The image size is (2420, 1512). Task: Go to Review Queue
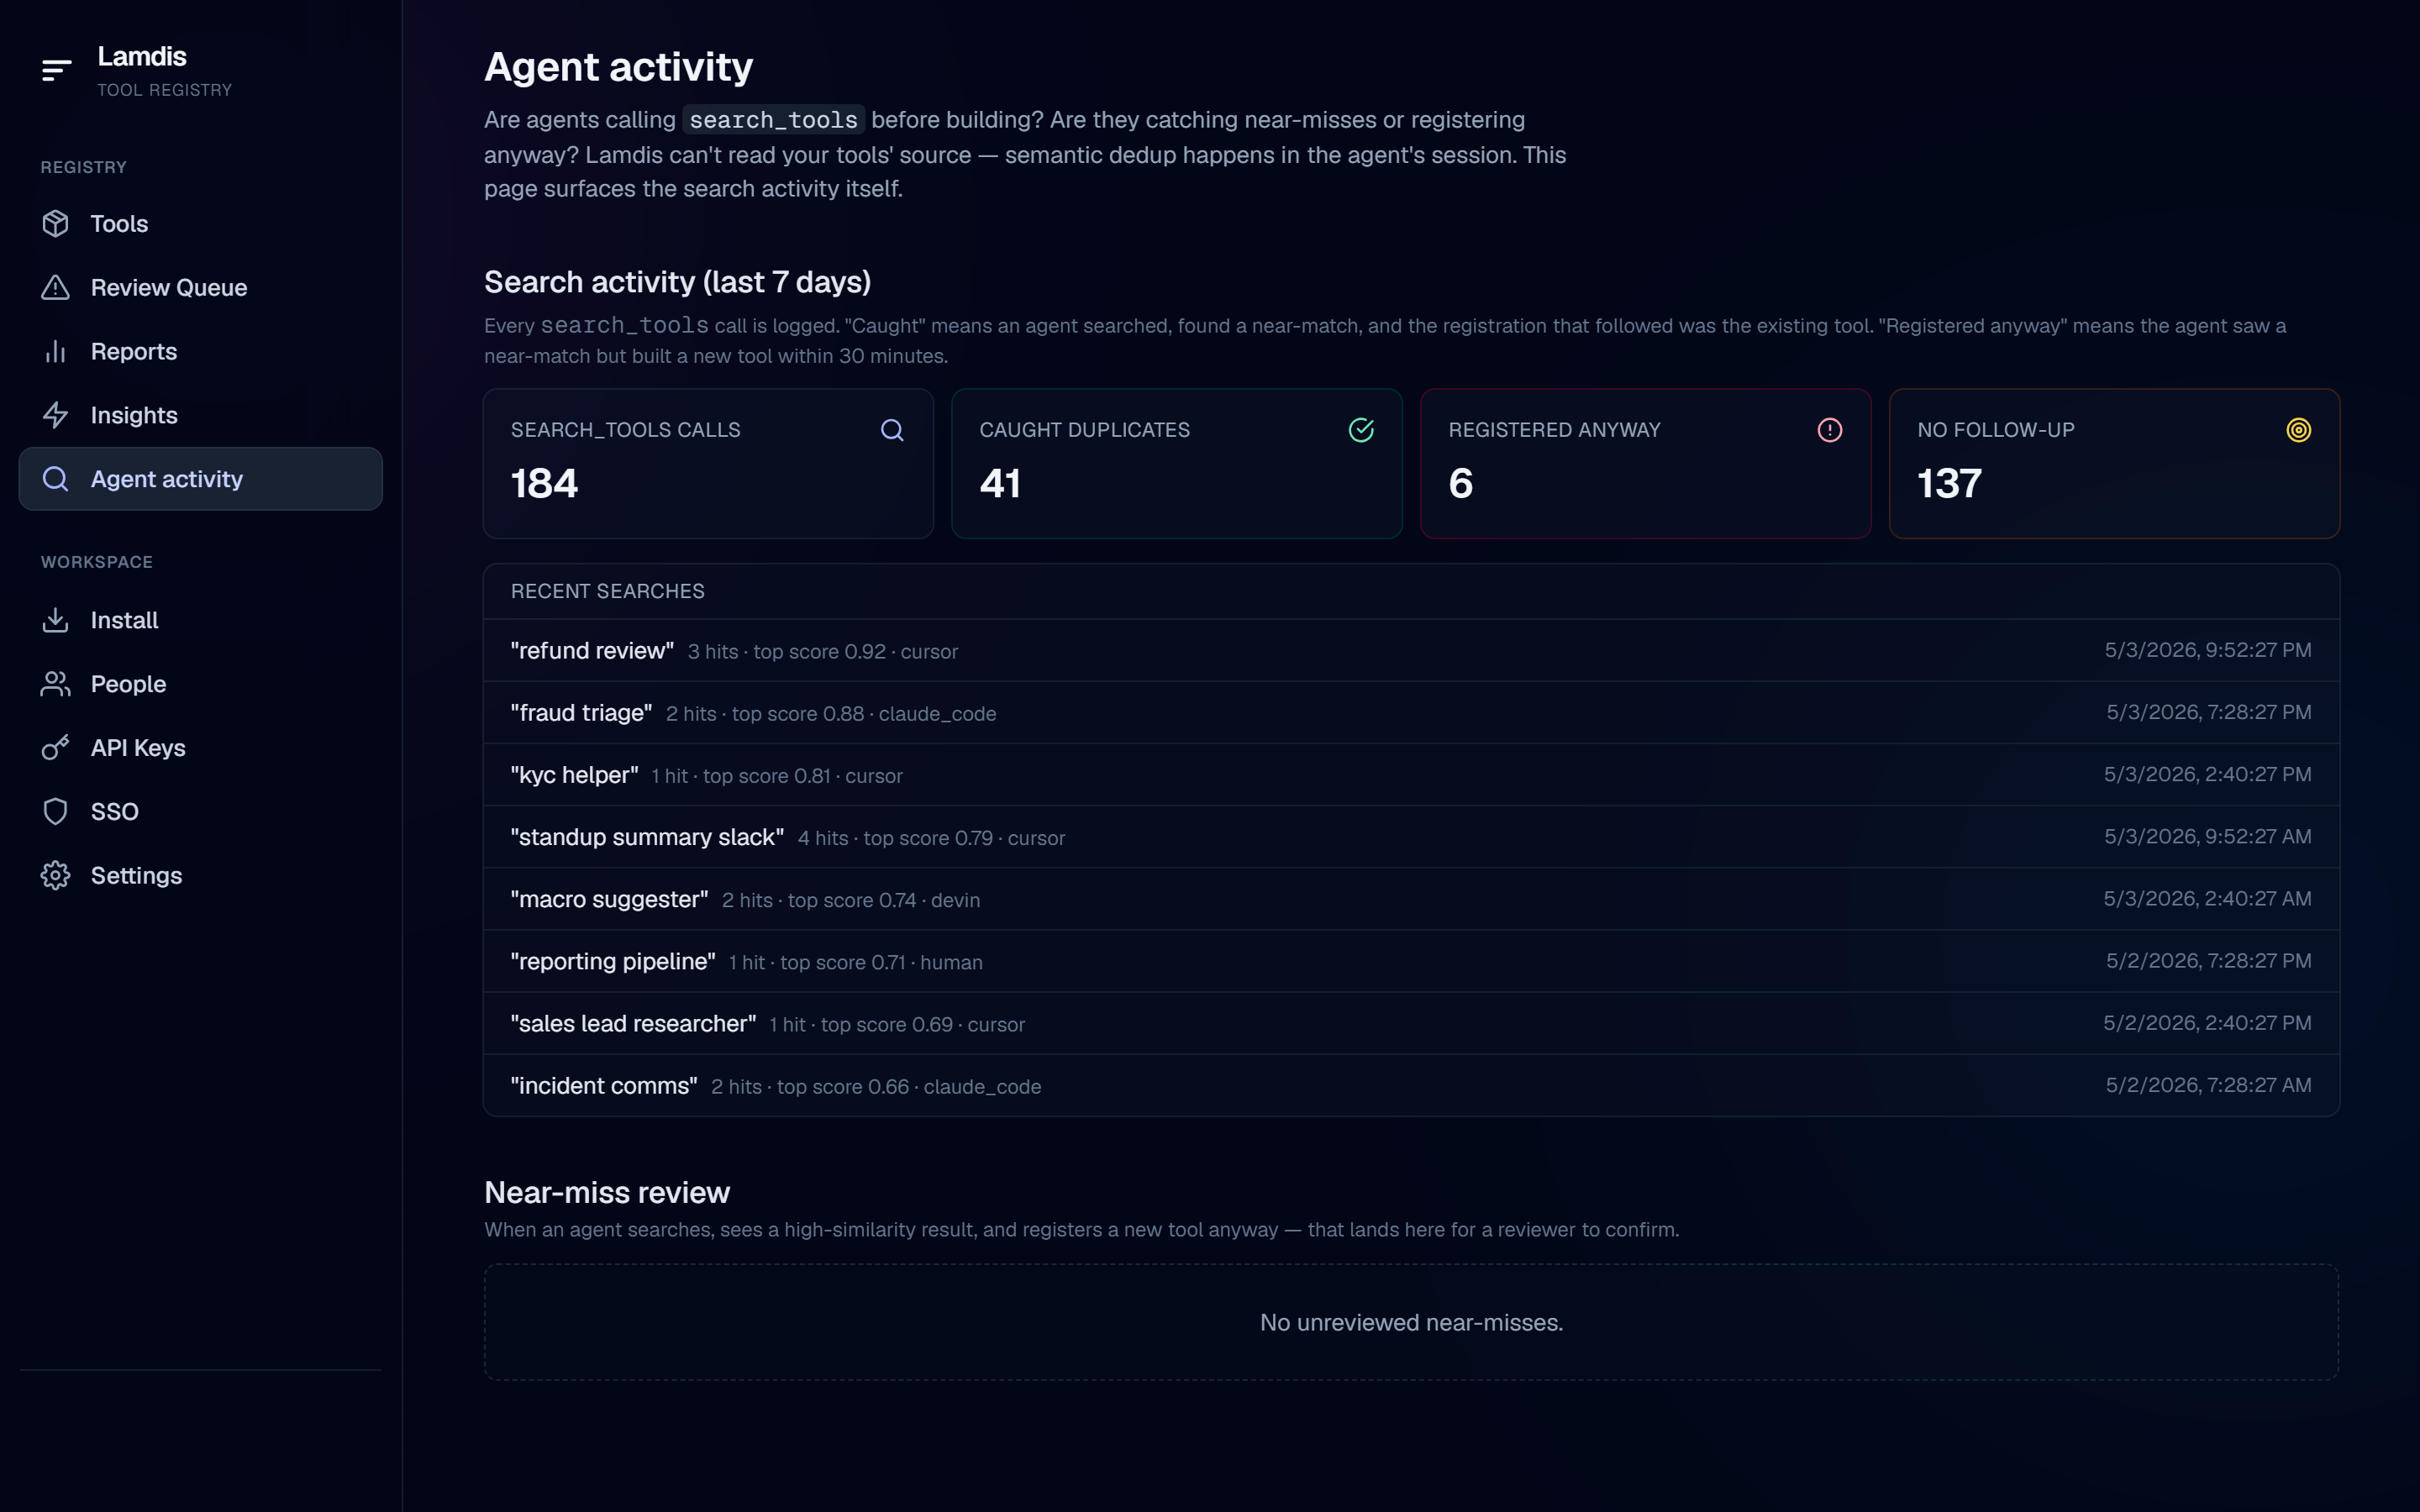click(200, 287)
